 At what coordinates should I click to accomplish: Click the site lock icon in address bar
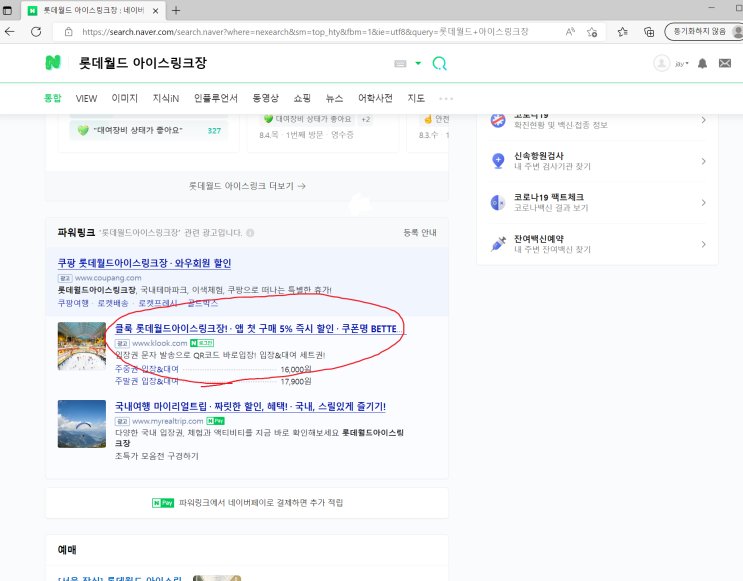pos(69,32)
